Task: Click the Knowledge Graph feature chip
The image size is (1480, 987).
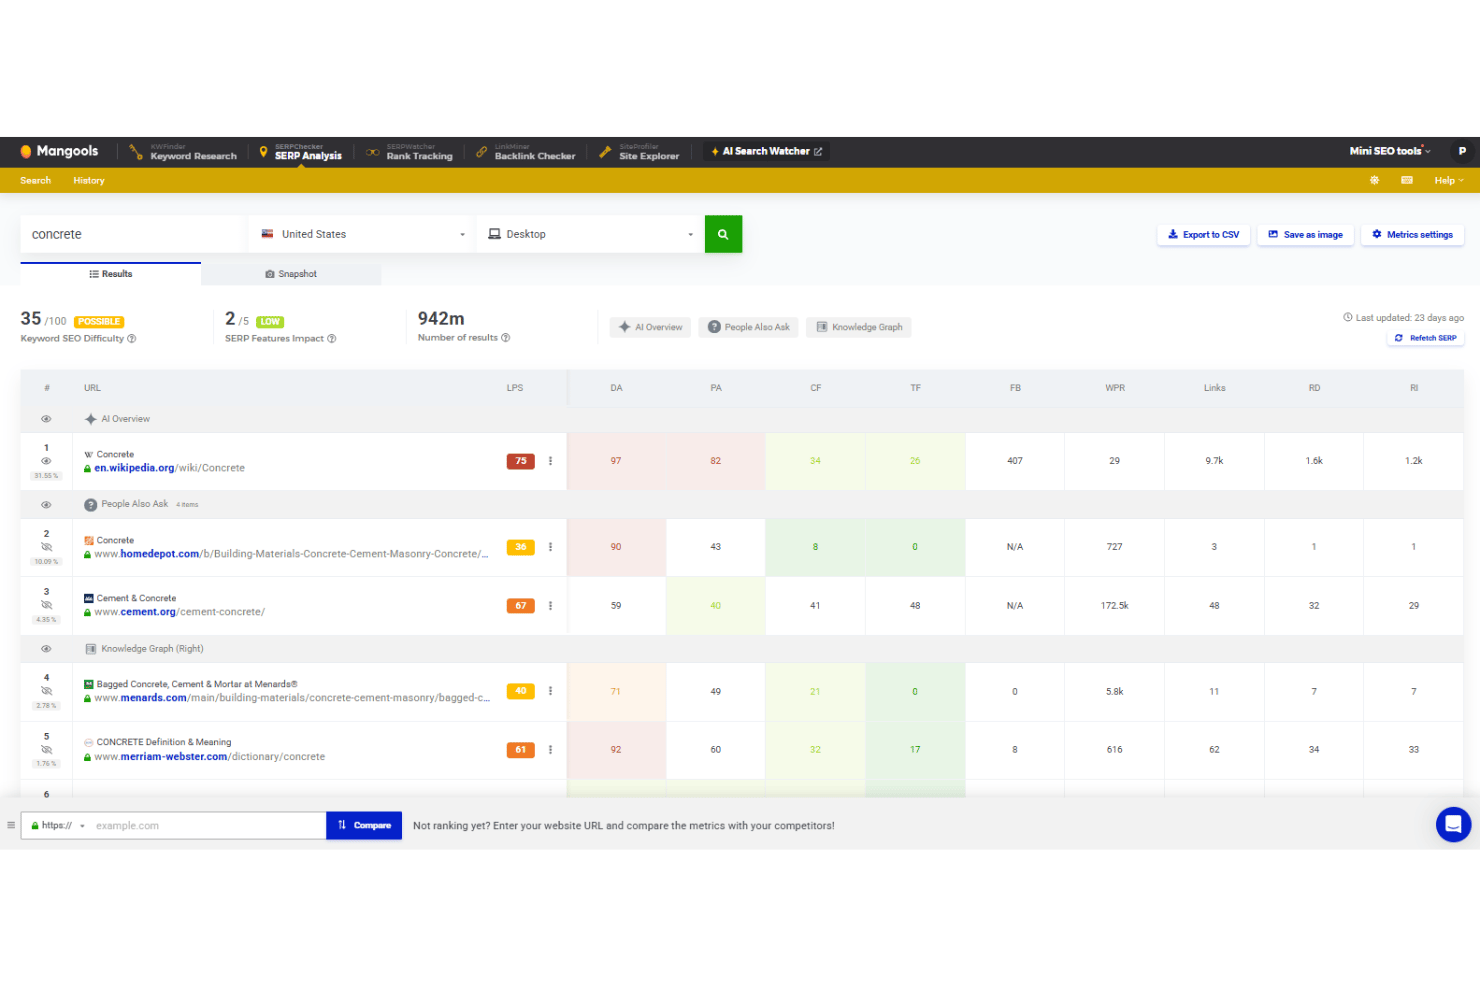Action: pos(859,327)
